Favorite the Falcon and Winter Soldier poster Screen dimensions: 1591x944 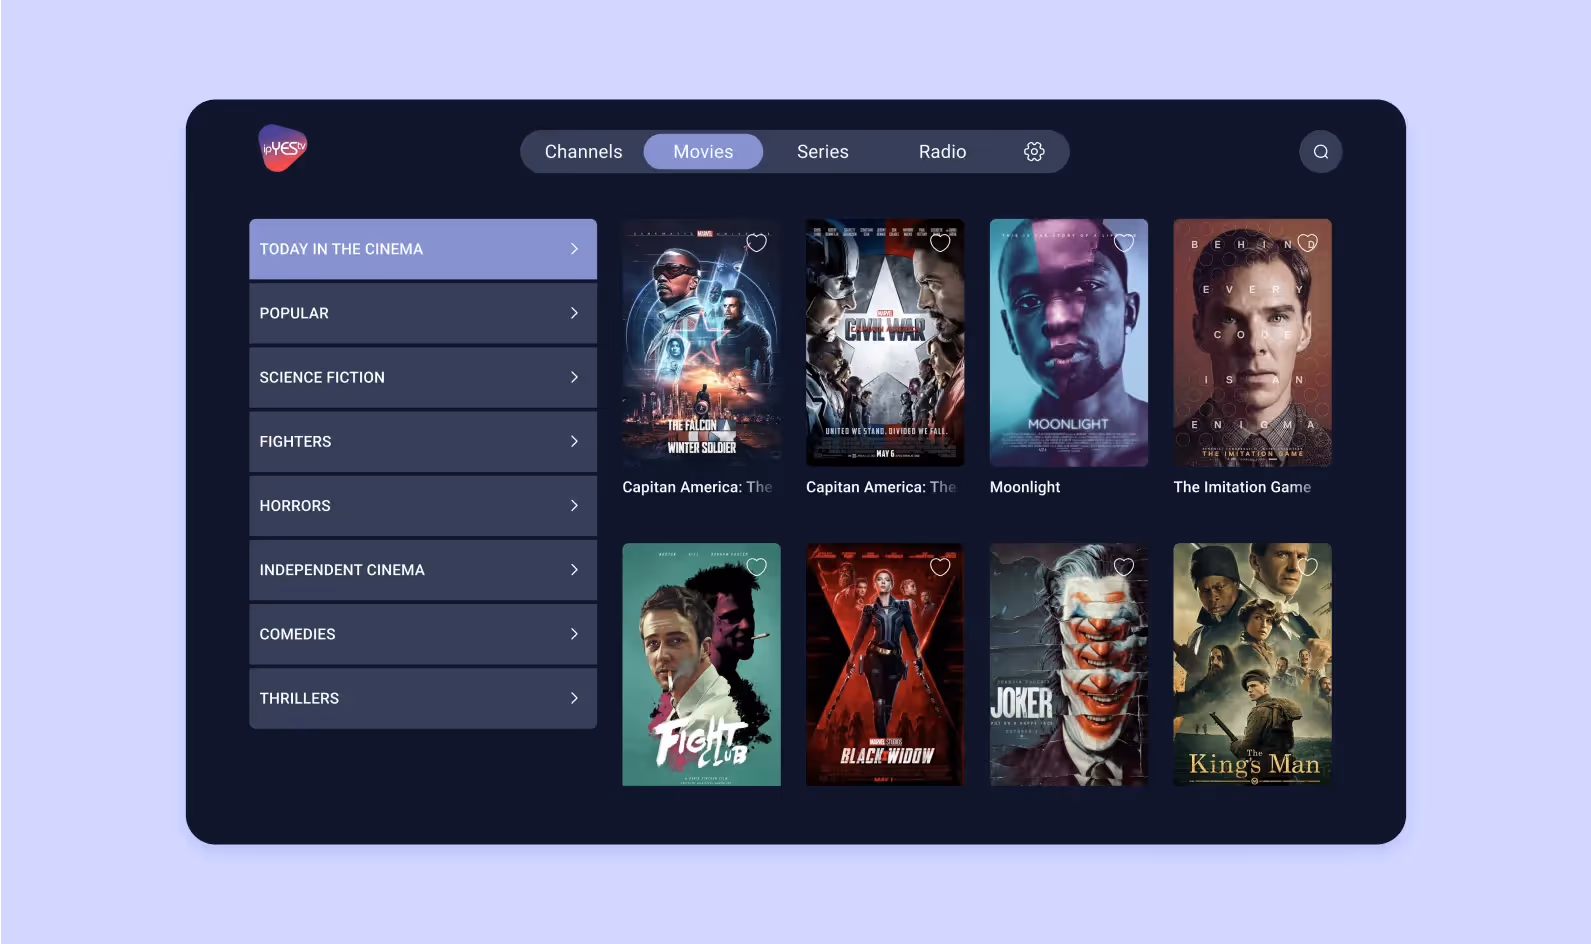[x=757, y=243]
